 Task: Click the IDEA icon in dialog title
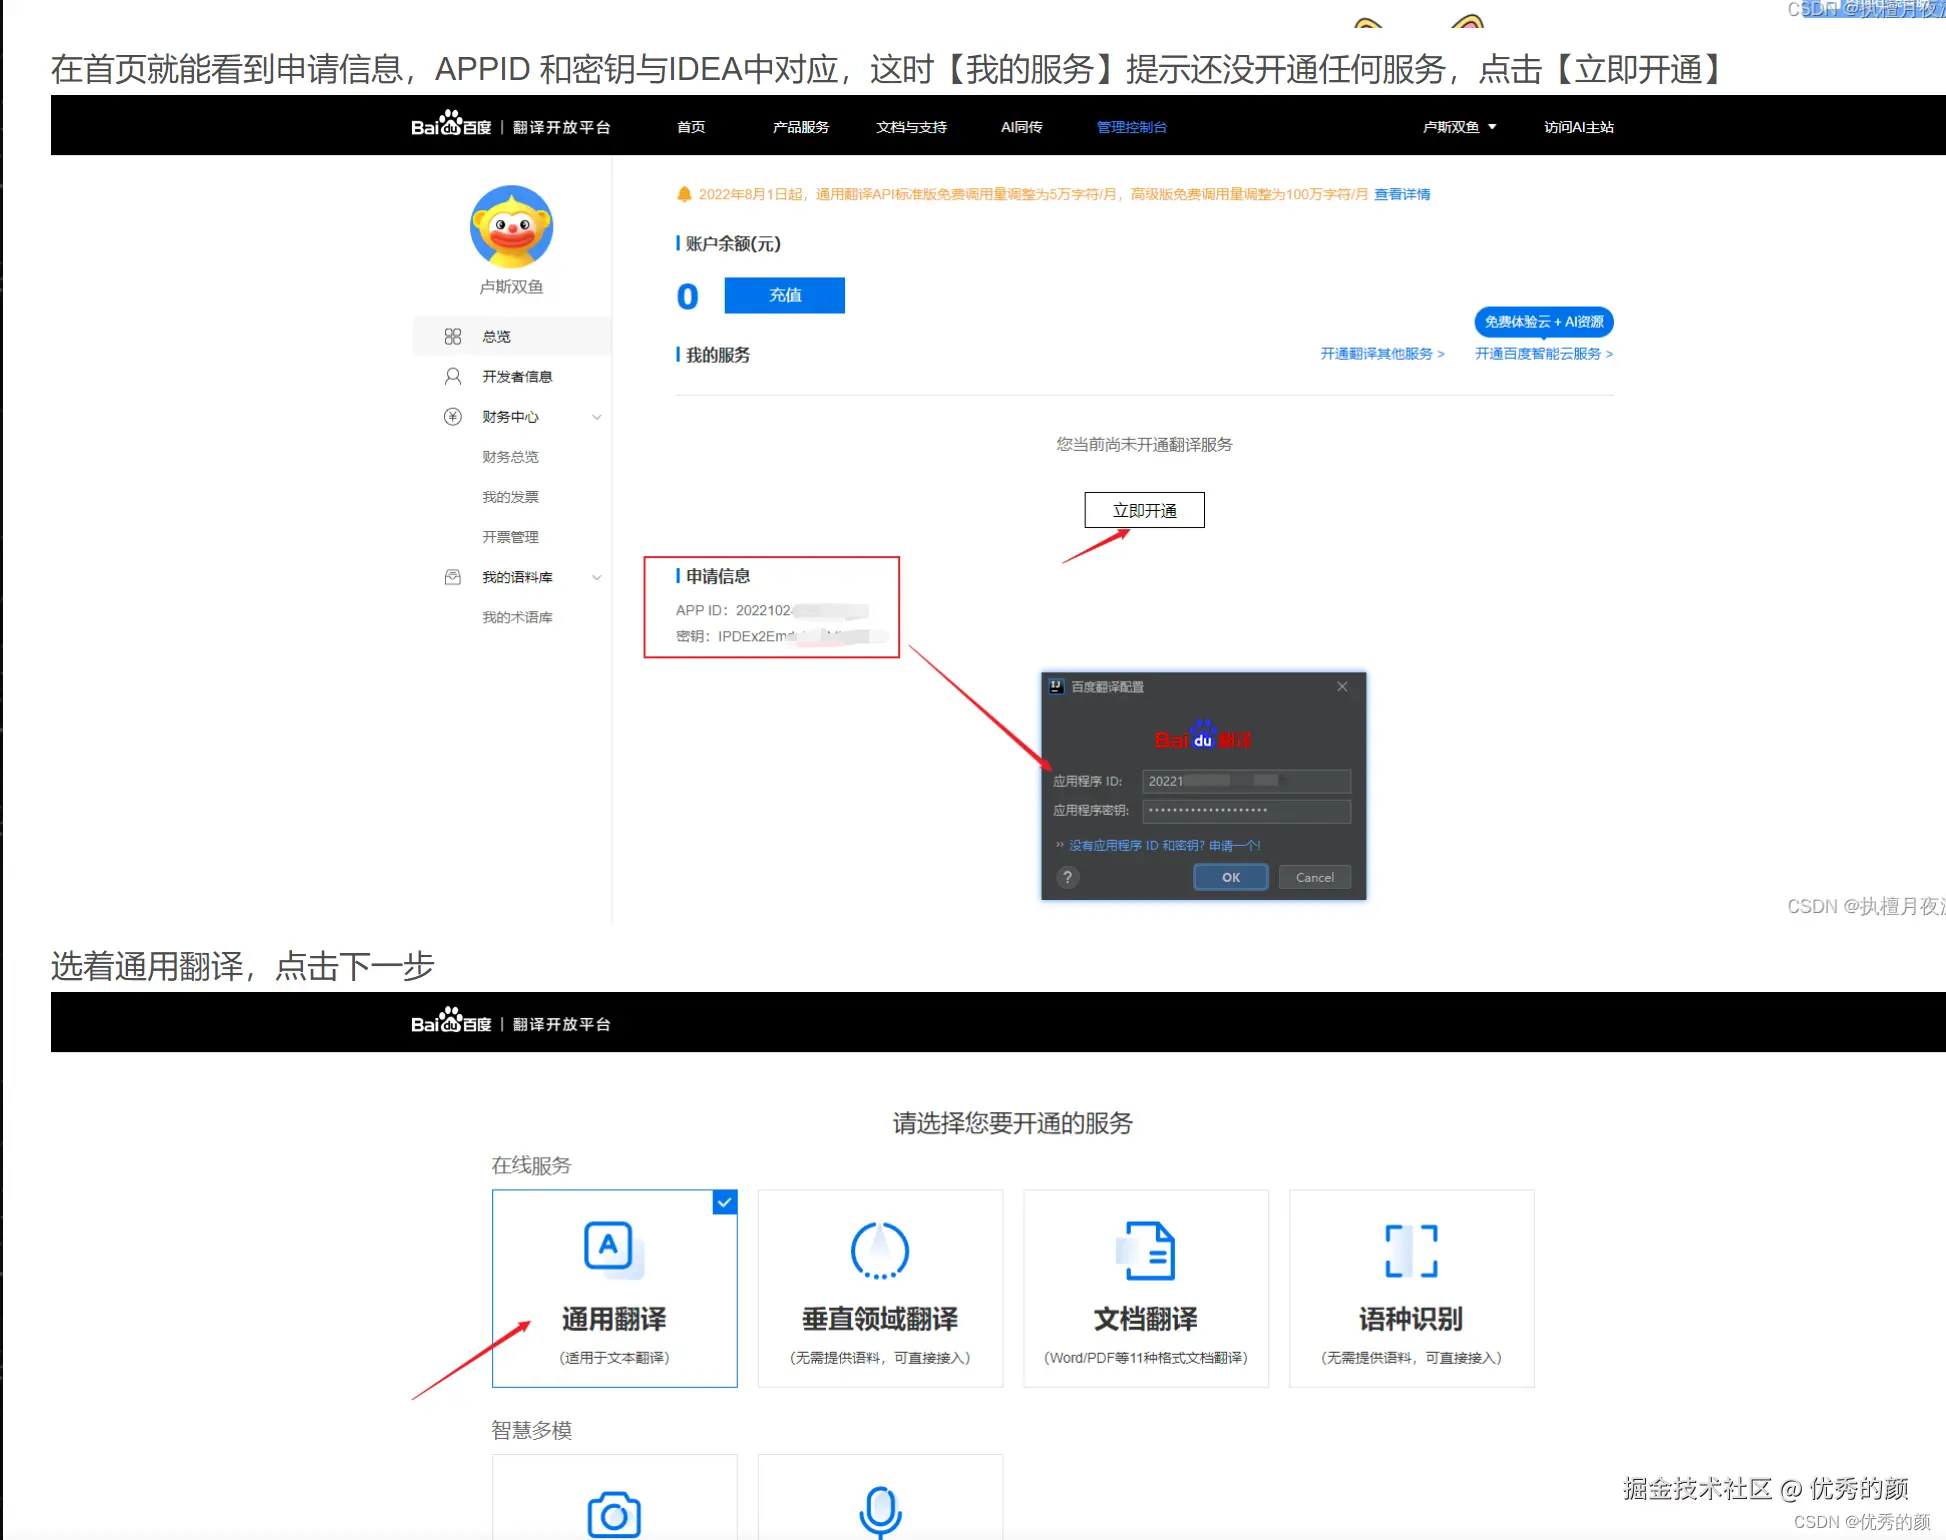1056,687
